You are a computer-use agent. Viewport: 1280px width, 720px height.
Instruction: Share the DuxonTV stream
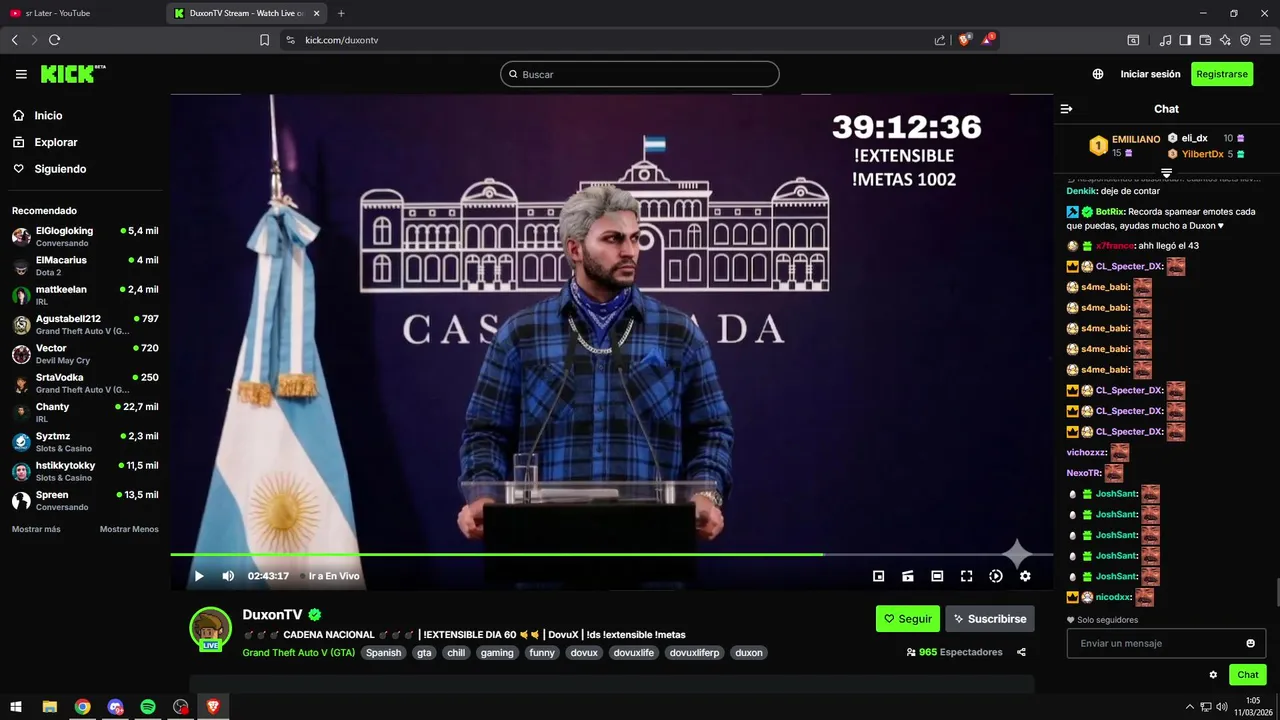point(1021,652)
